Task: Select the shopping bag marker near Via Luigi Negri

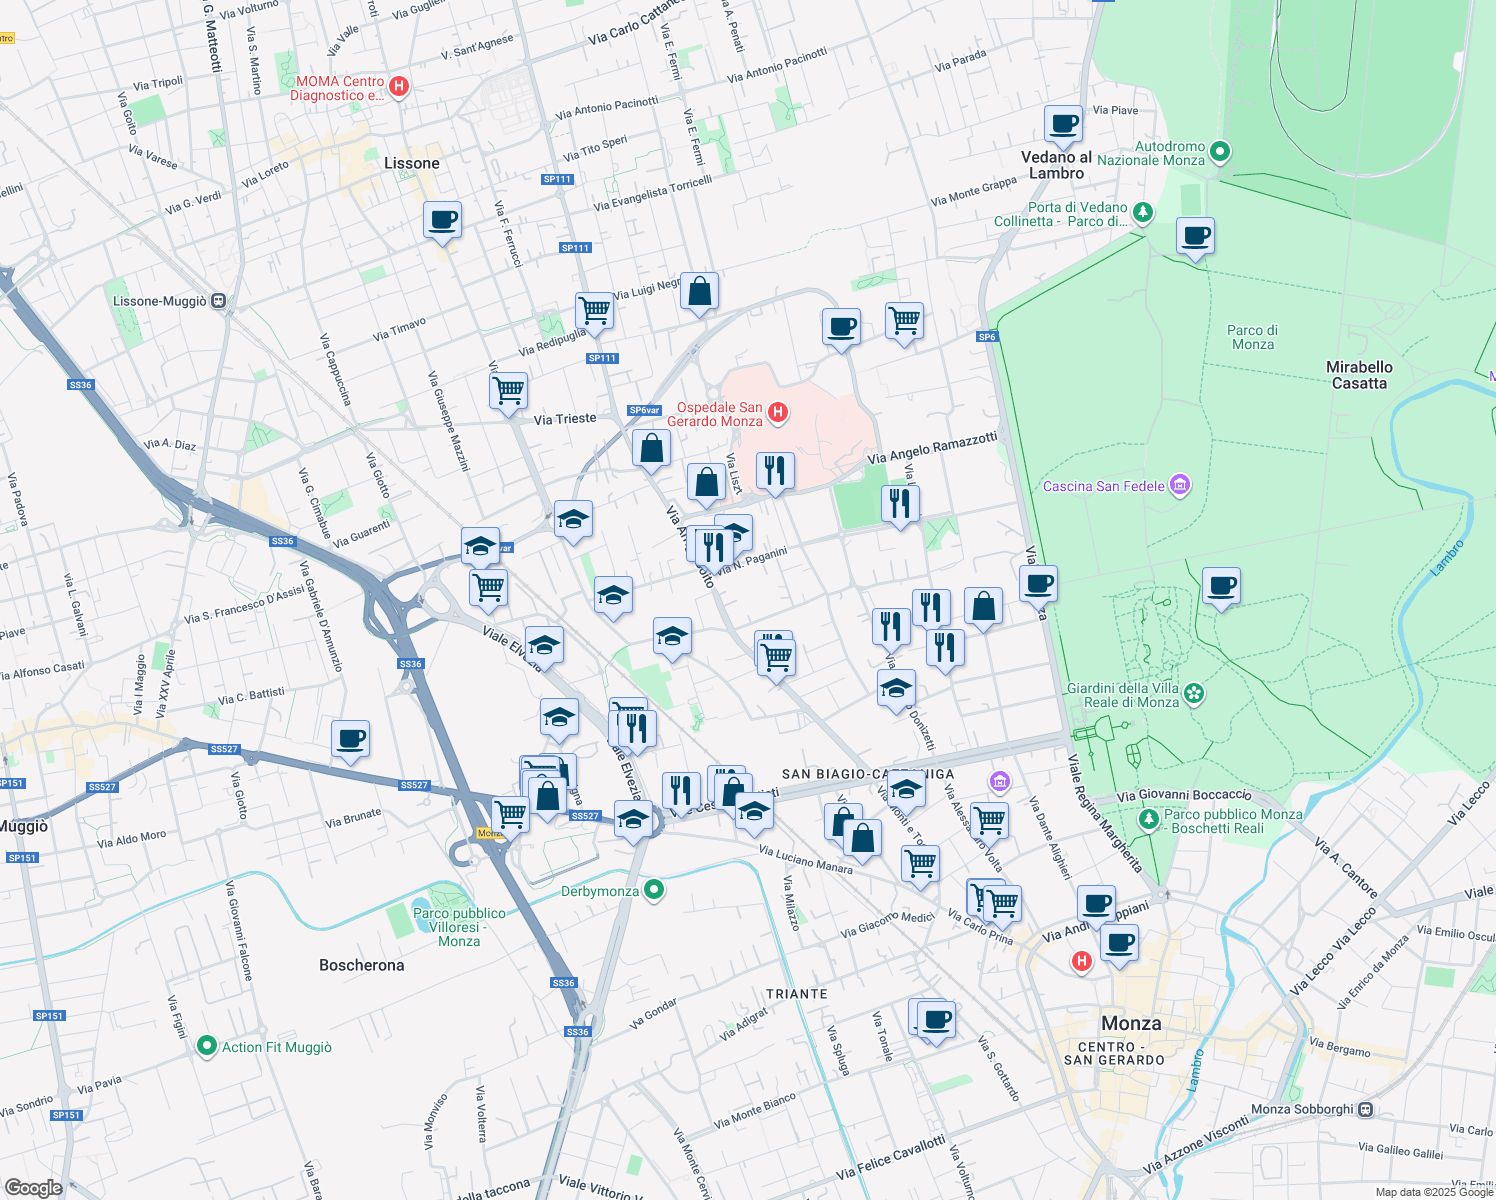Action: (x=698, y=292)
